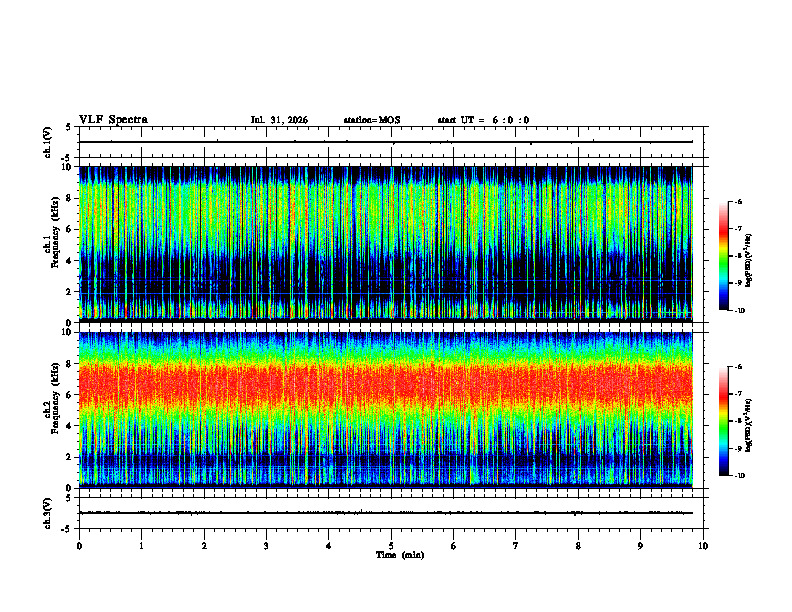Click time axis tick label '7'
Viewport: 792px width, 612px height.
click(x=516, y=546)
